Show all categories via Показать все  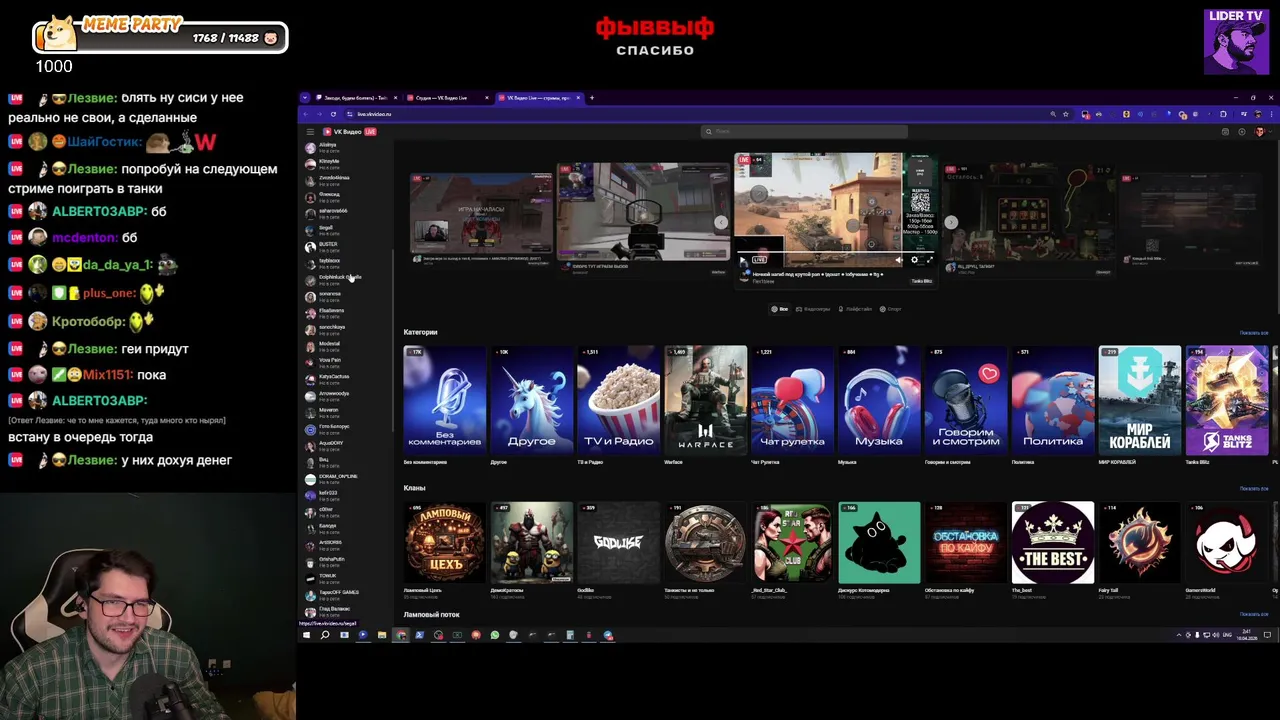1253,333
